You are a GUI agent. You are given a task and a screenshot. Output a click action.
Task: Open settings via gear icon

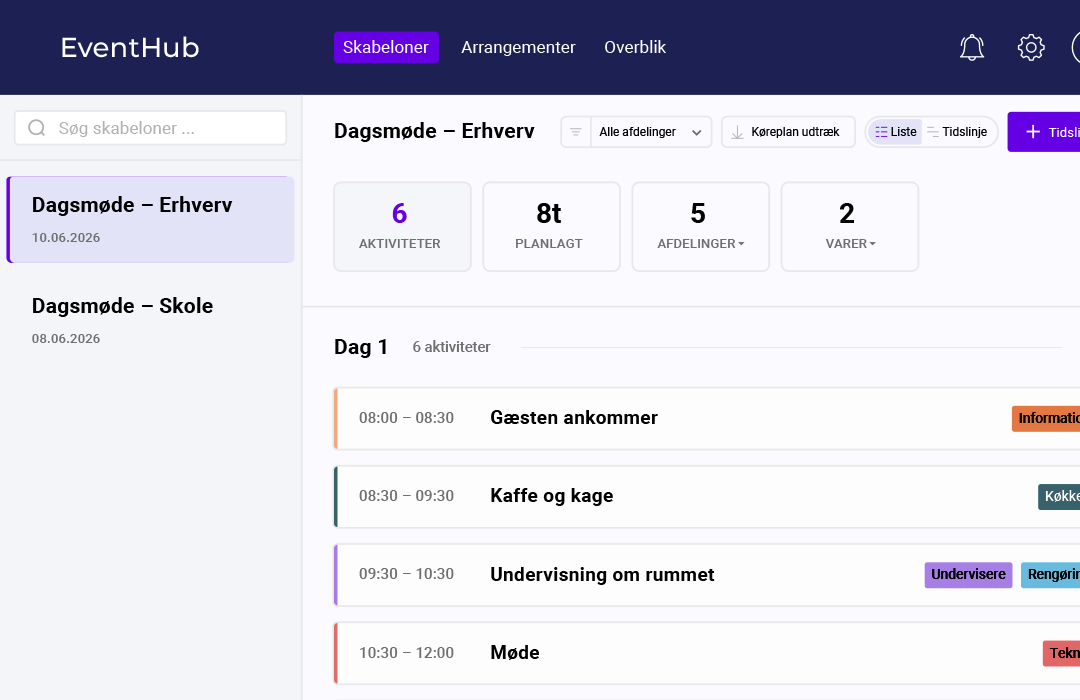point(1031,48)
